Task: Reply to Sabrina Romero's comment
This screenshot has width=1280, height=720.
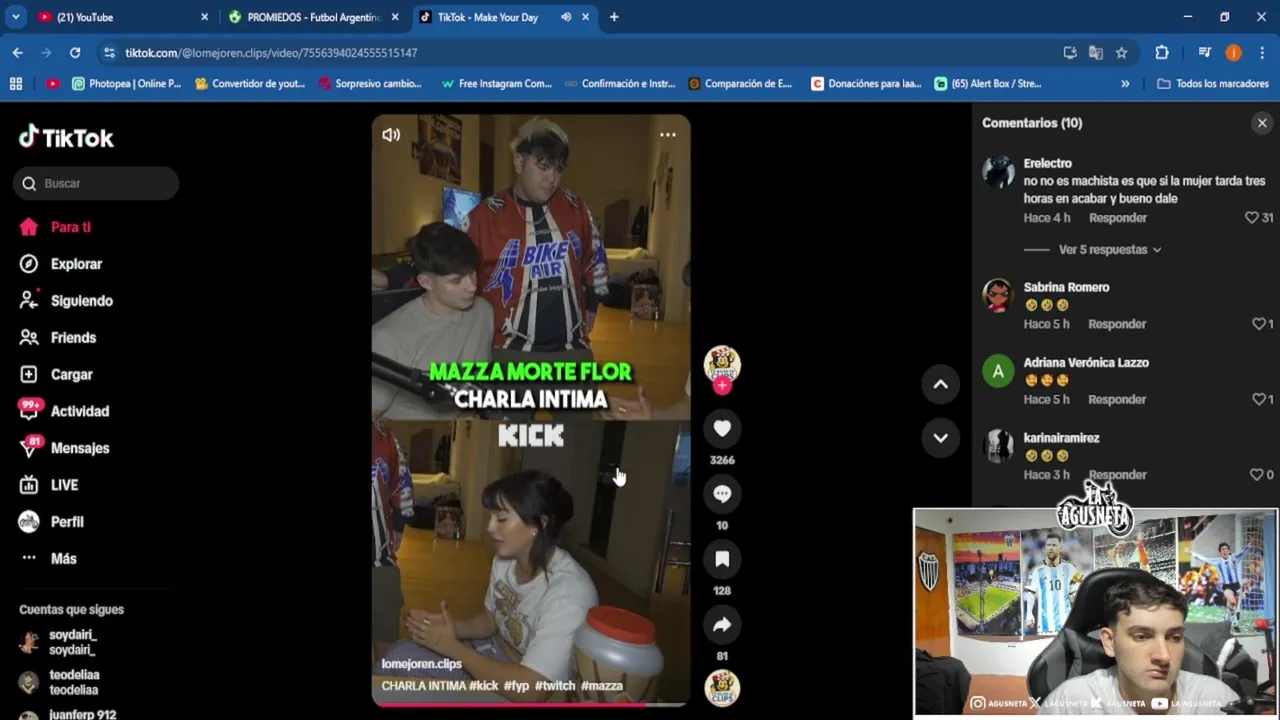Action: (1117, 324)
